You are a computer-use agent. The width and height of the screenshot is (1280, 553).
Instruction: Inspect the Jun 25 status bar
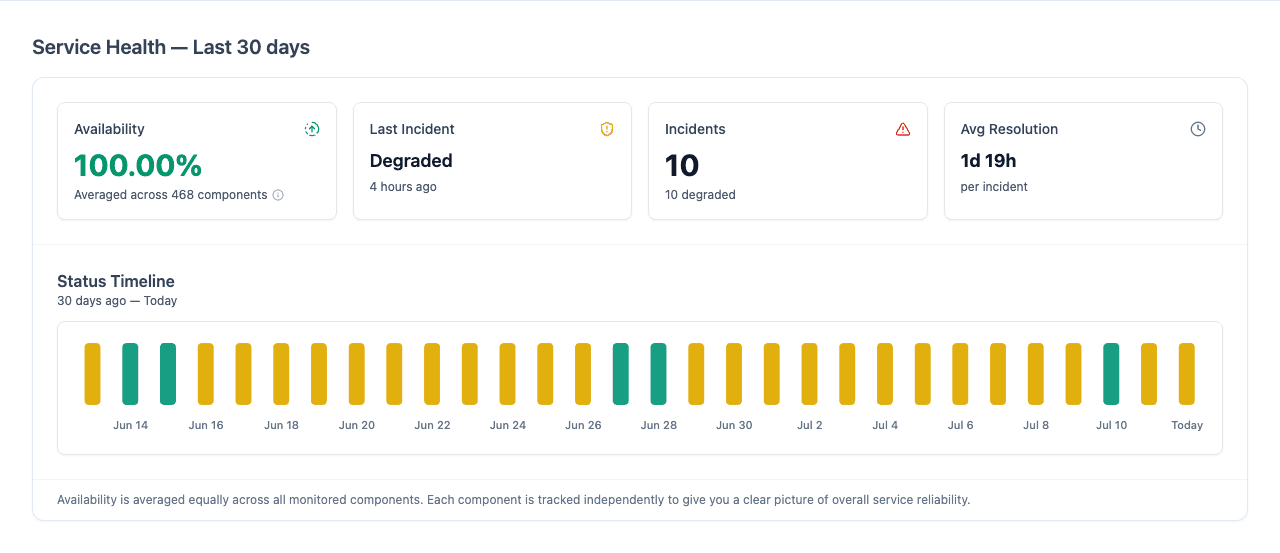click(x=545, y=374)
